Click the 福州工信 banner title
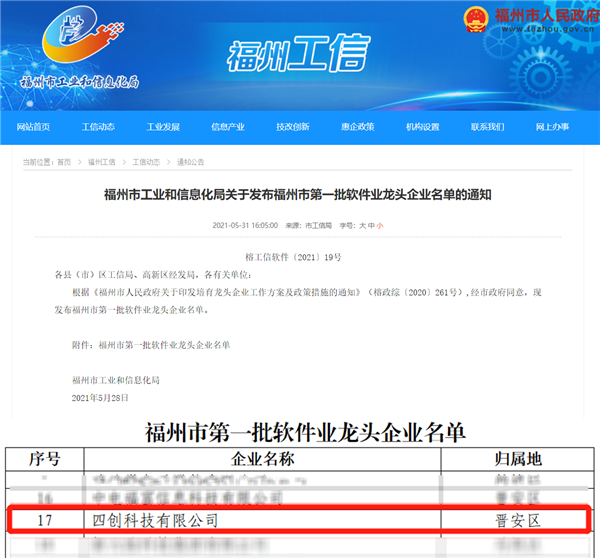 (299, 53)
